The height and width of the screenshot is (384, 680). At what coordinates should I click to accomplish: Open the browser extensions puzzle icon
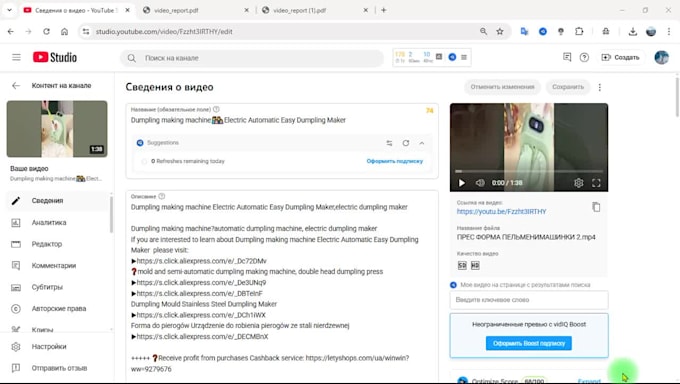pos(579,31)
